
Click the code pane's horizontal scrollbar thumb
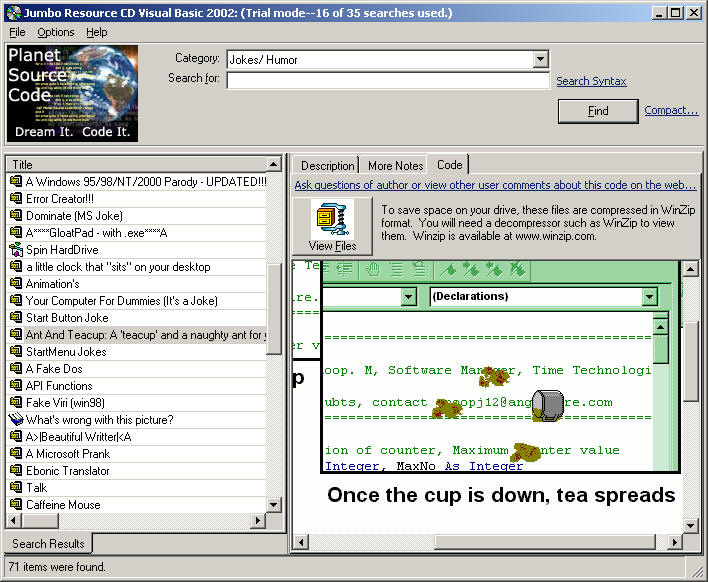pos(545,541)
